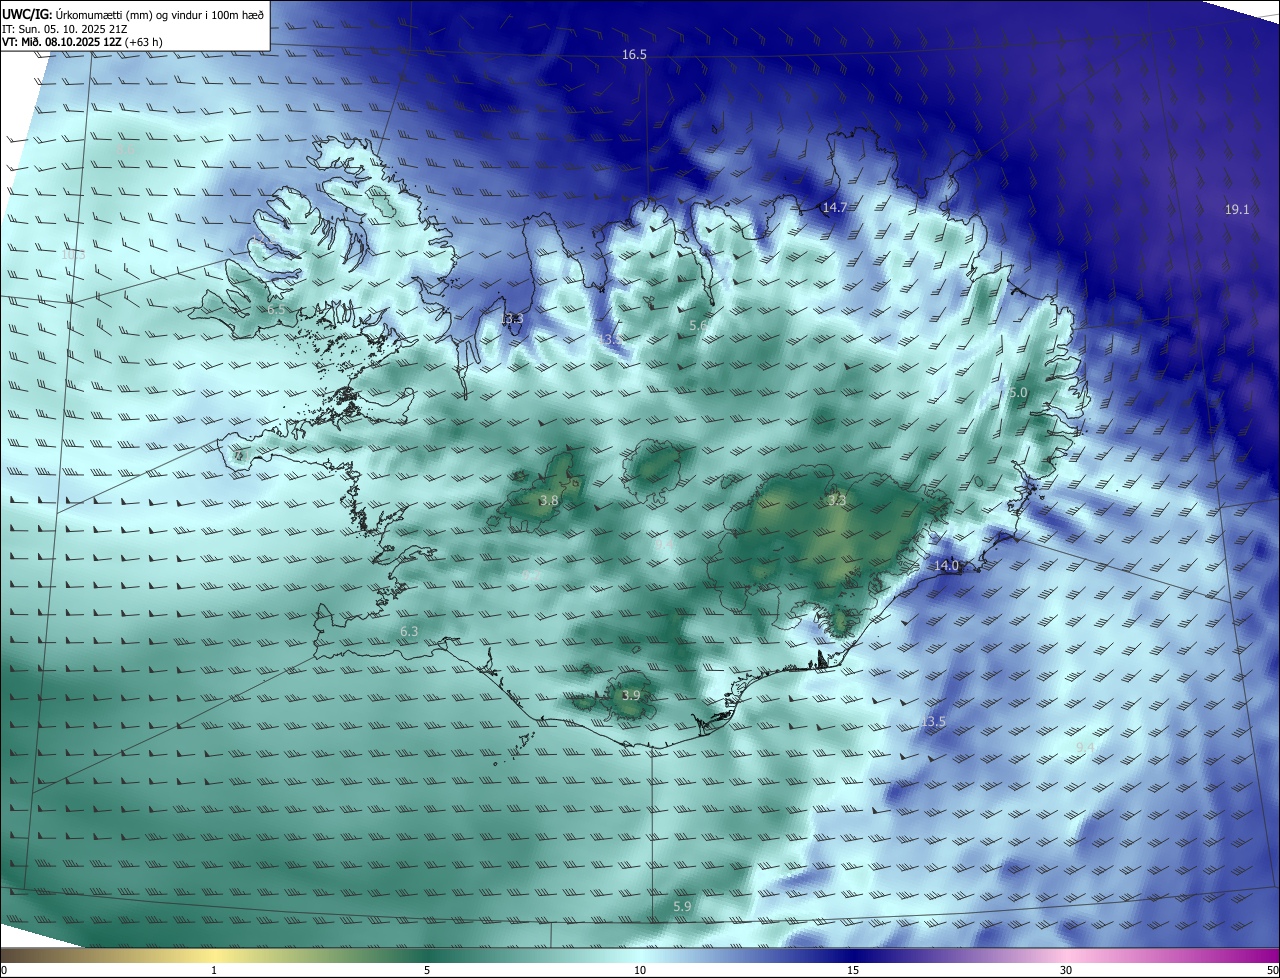This screenshot has width=1280, height=978.
Task: Click the 3.8 value label
Action: (x=549, y=501)
